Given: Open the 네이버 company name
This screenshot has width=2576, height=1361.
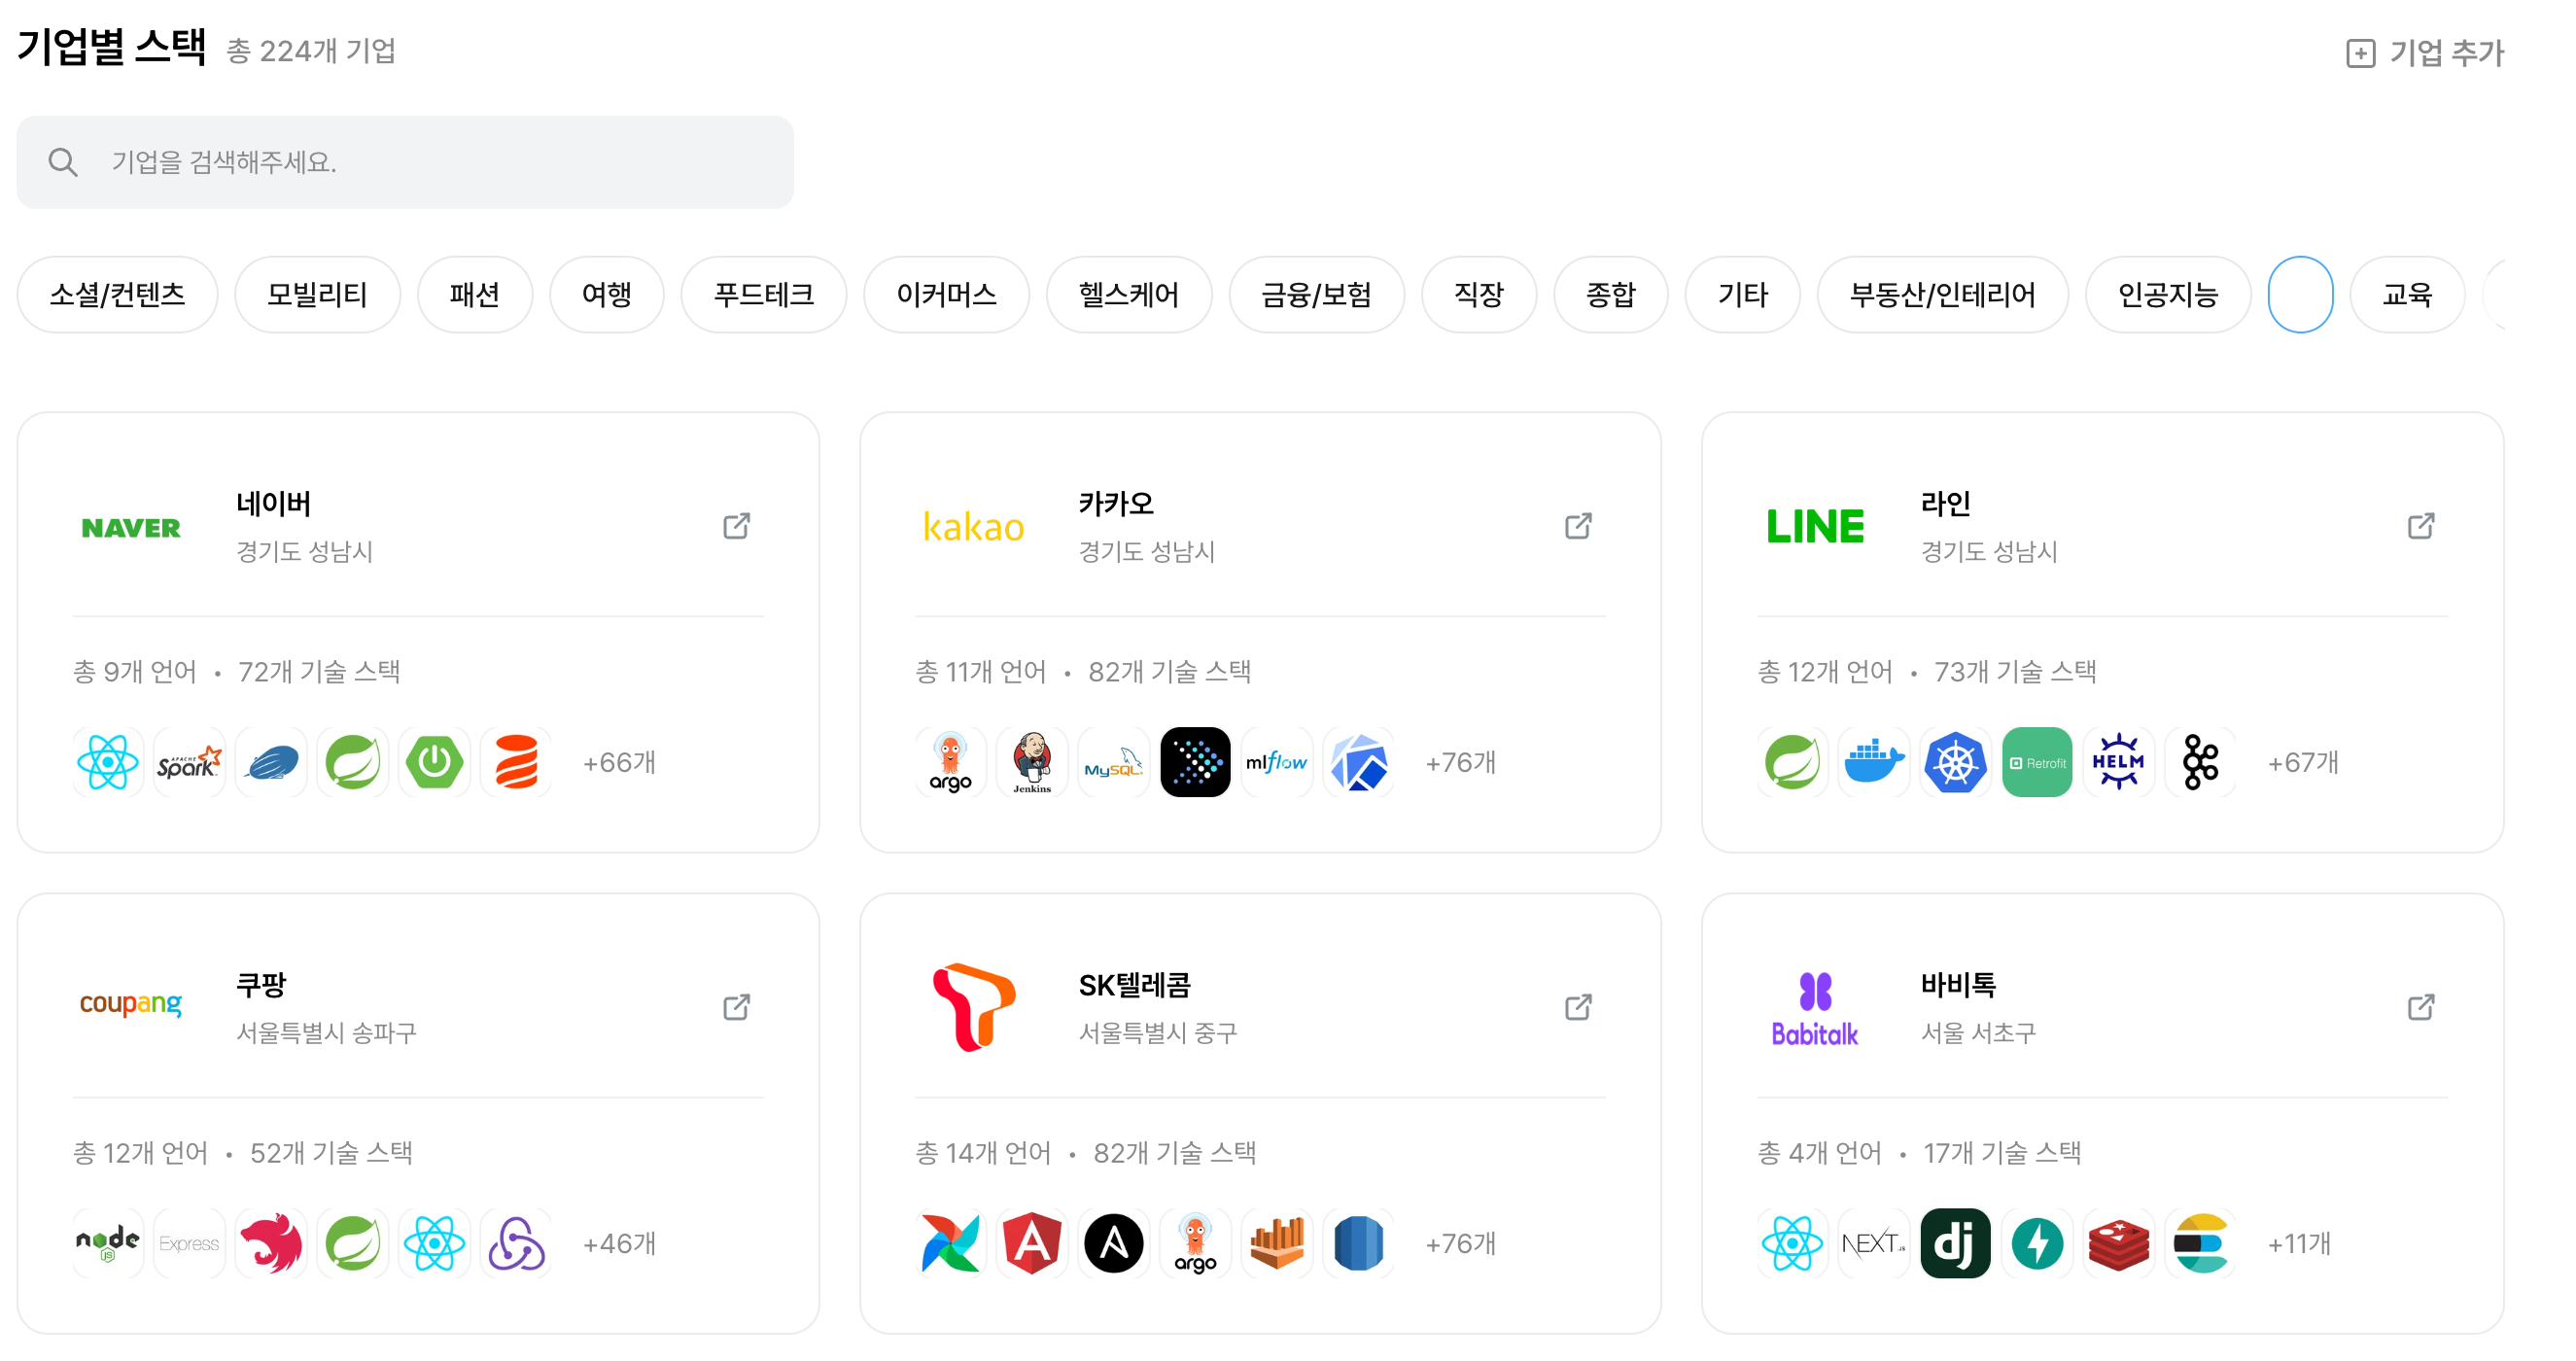Looking at the screenshot, I should click(x=273, y=503).
